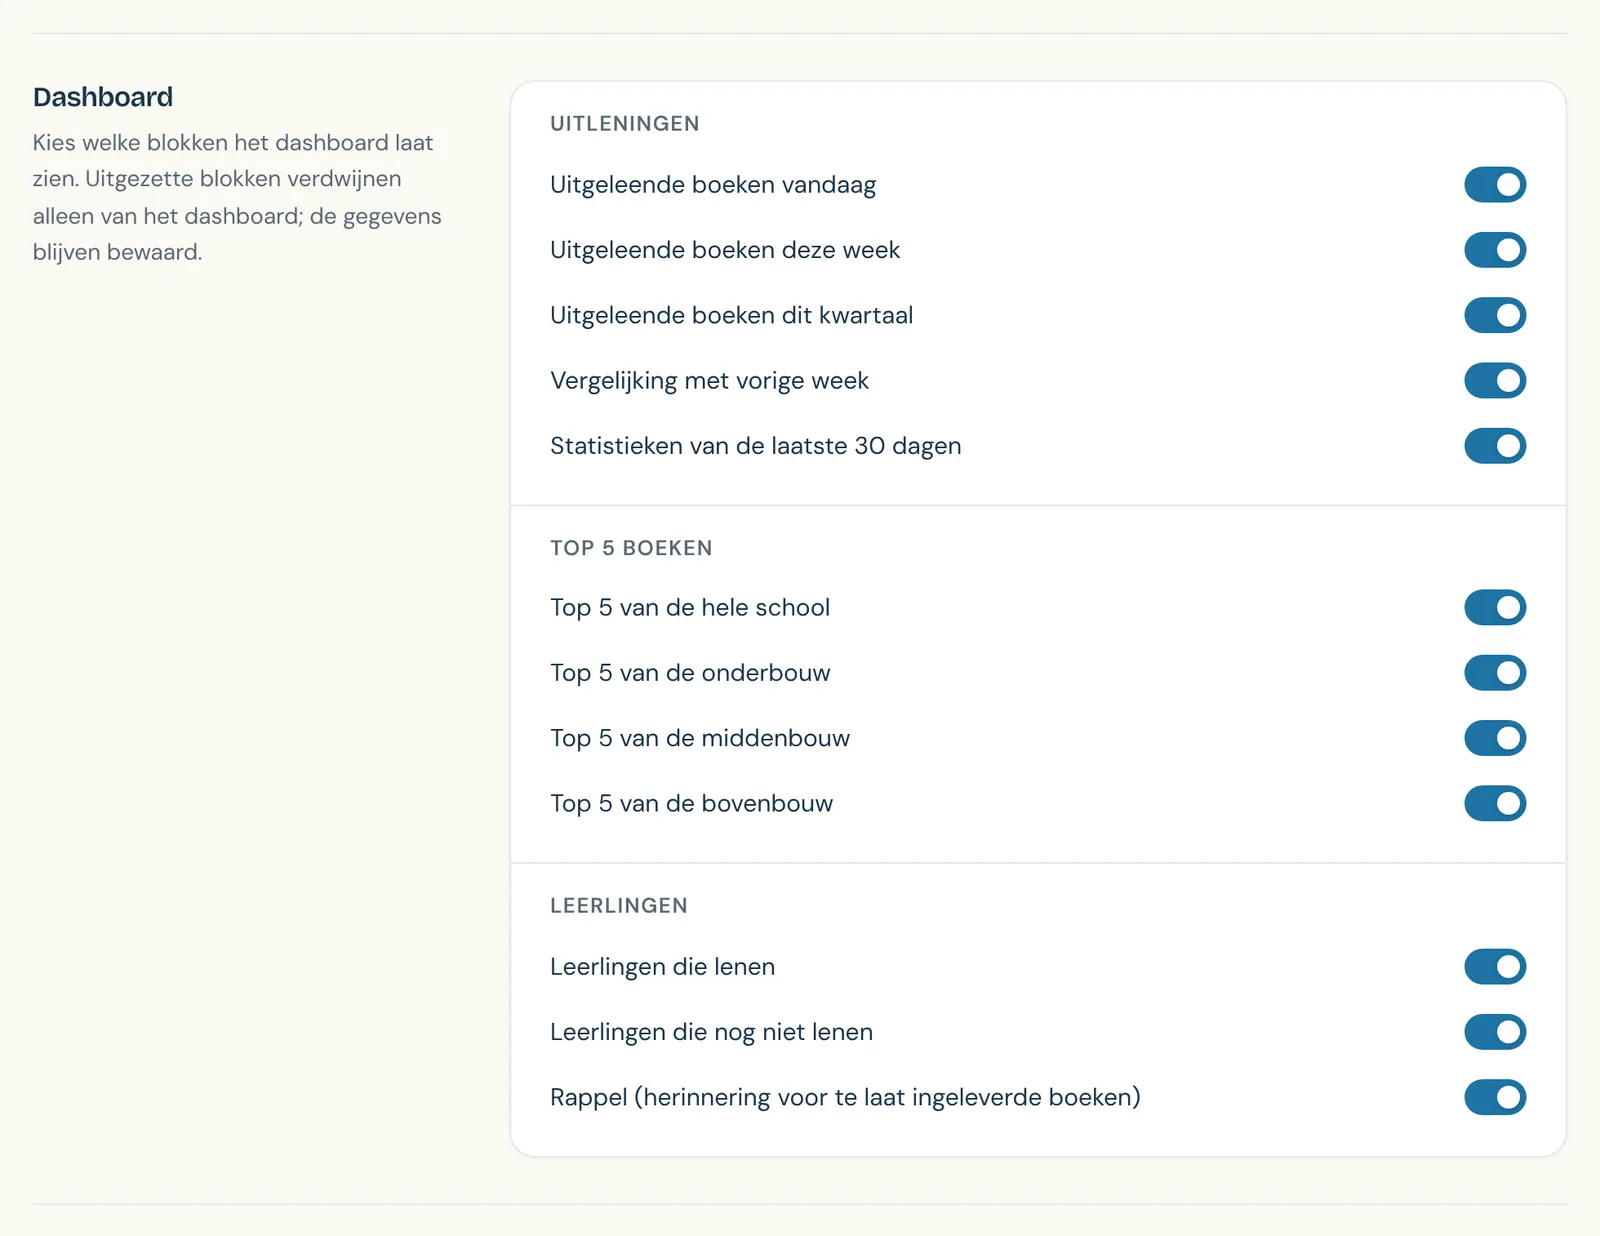Click label Top 5 van de middenbouw

tap(700, 738)
